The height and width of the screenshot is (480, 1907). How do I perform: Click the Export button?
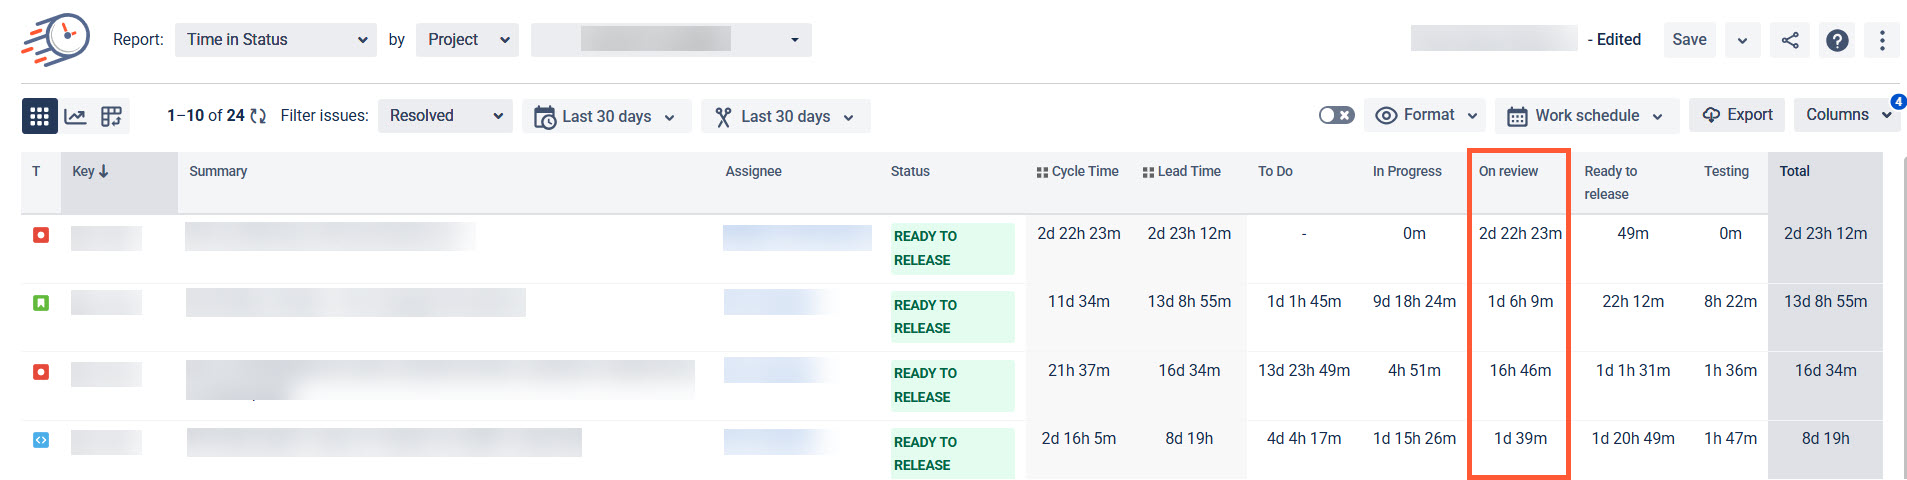1737,115
